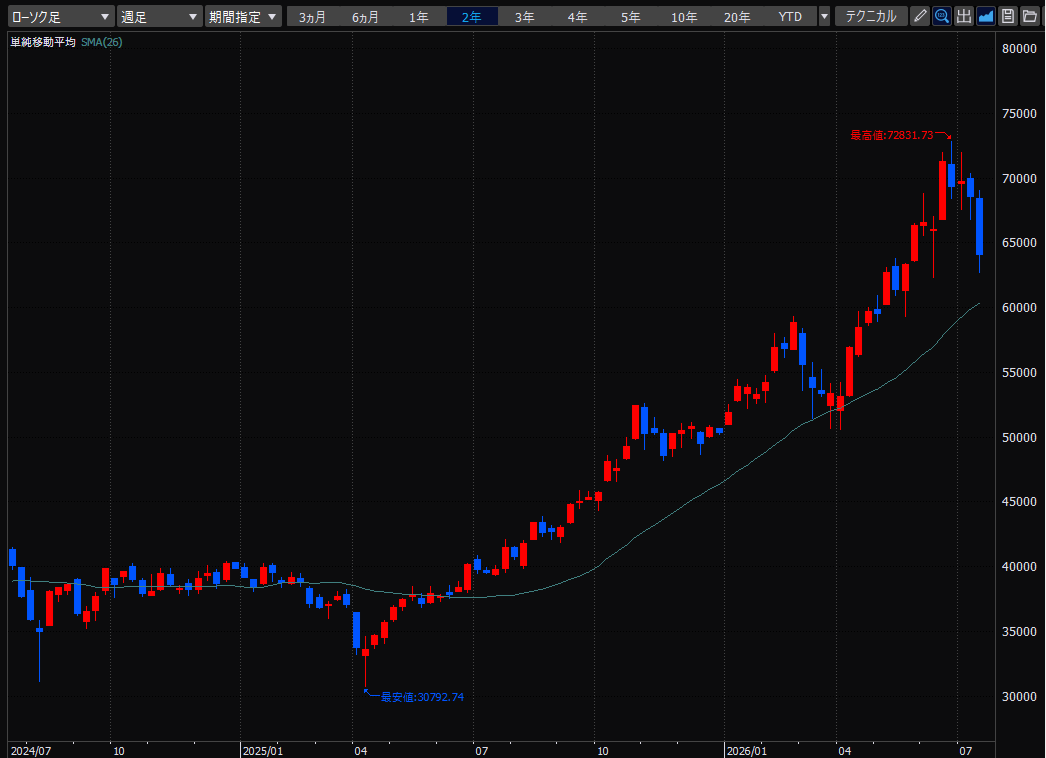Select the 6ヵ月 period tab
1046x758 pixels.
coord(366,17)
